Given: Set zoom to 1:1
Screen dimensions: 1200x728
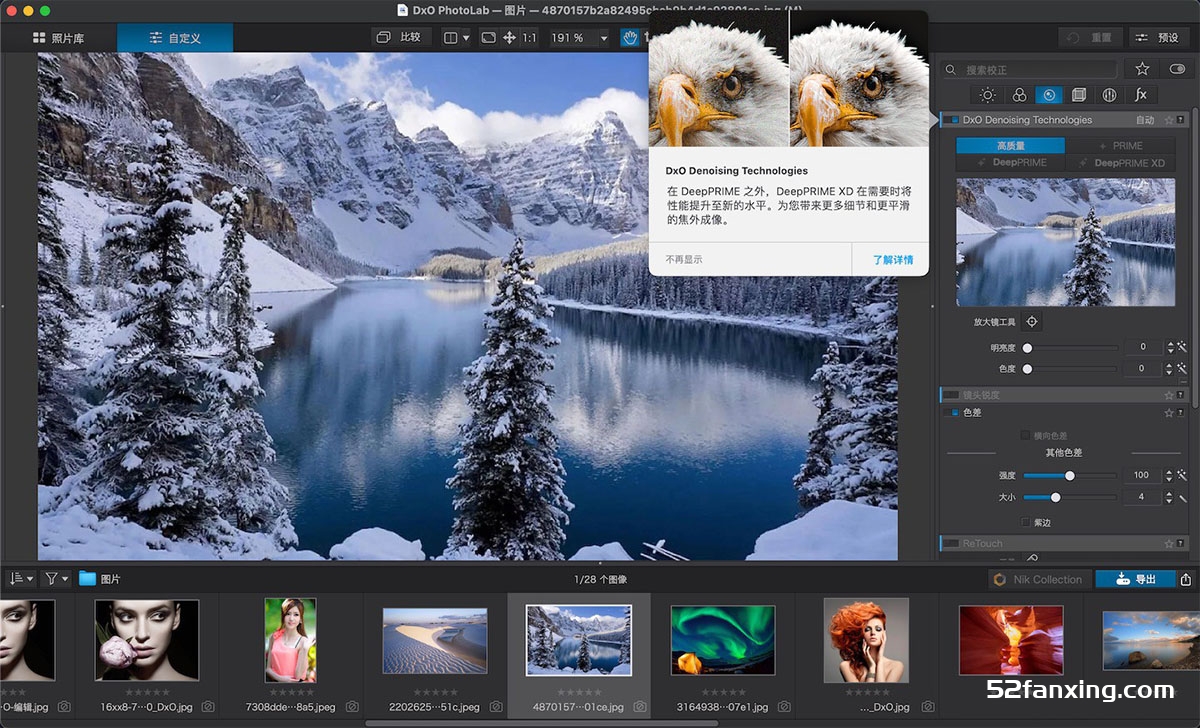Looking at the screenshot, I should click(x=529, y=38).
